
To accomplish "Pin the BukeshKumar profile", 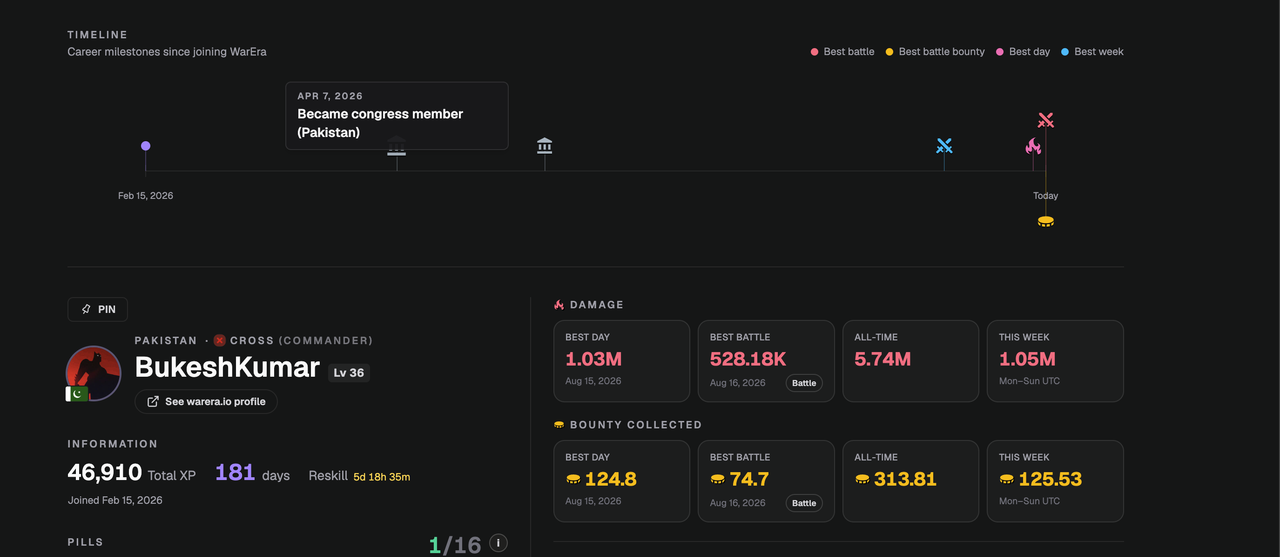I will pos(98,310).
